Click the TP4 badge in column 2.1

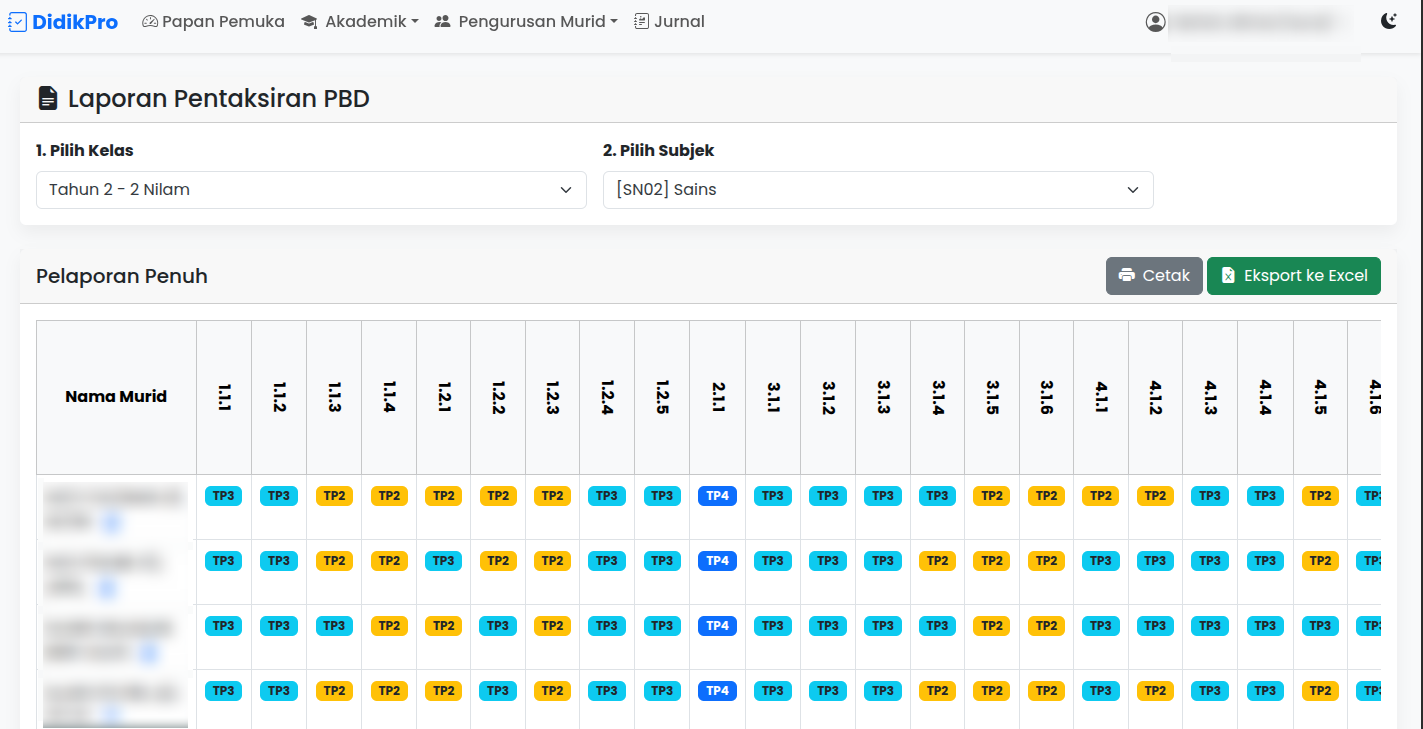click(x=717, y=495)
